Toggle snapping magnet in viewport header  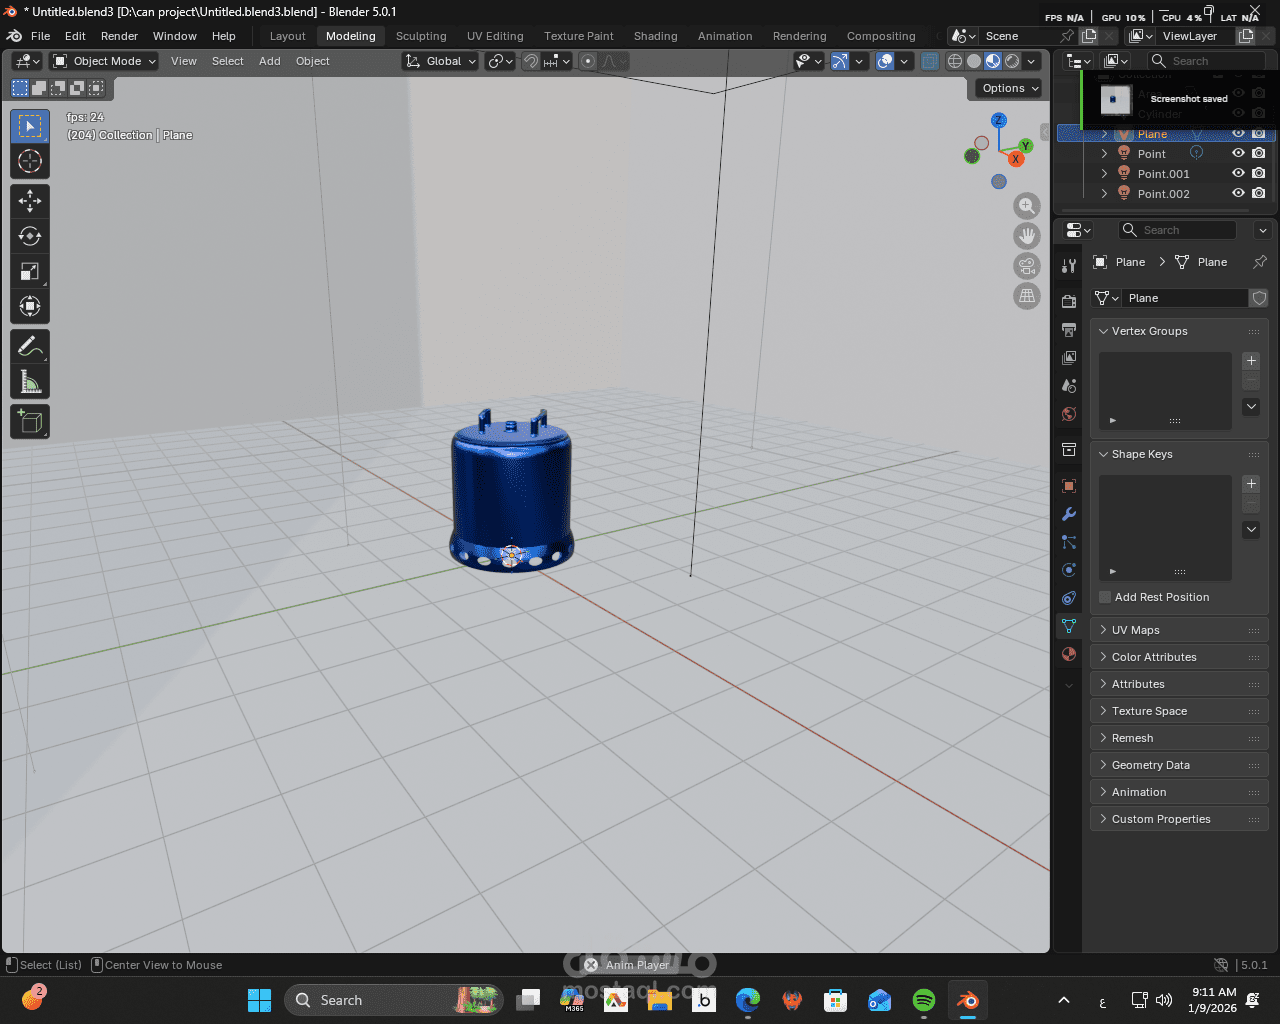click(531, 61)
